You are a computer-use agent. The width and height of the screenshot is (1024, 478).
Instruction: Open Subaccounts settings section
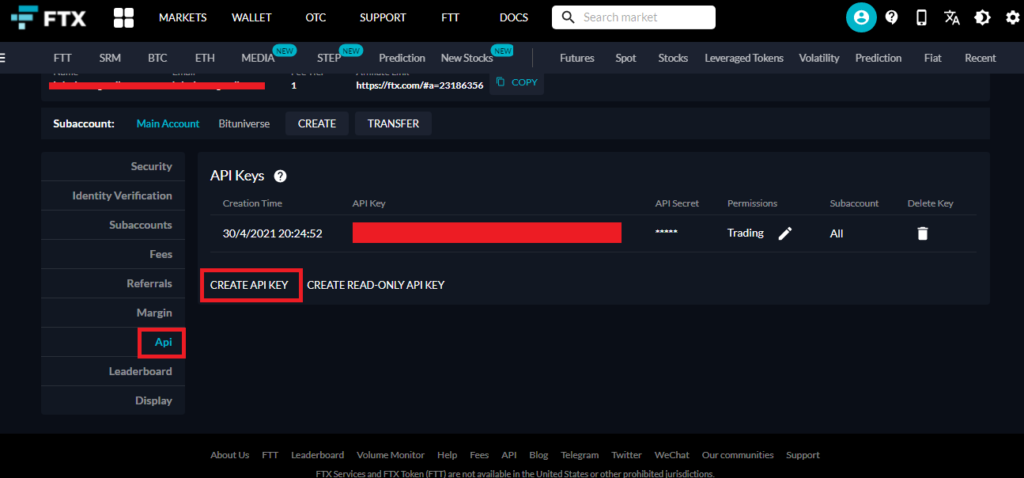coord(113,225)
